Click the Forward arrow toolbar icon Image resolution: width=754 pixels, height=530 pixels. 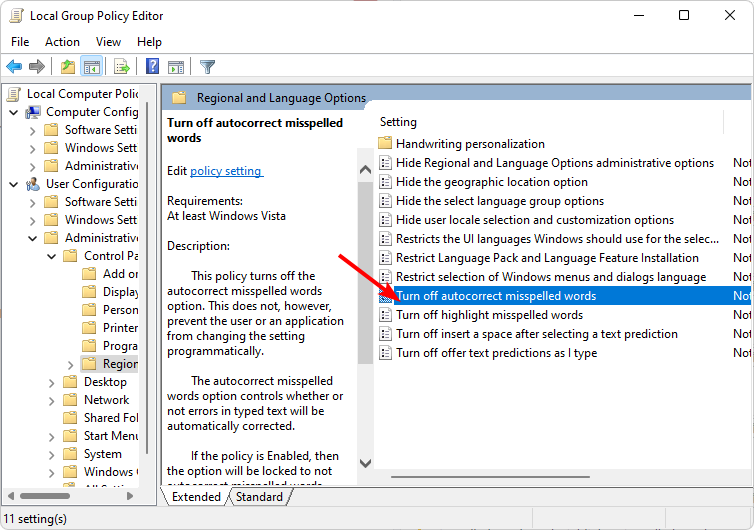point(37,66)
